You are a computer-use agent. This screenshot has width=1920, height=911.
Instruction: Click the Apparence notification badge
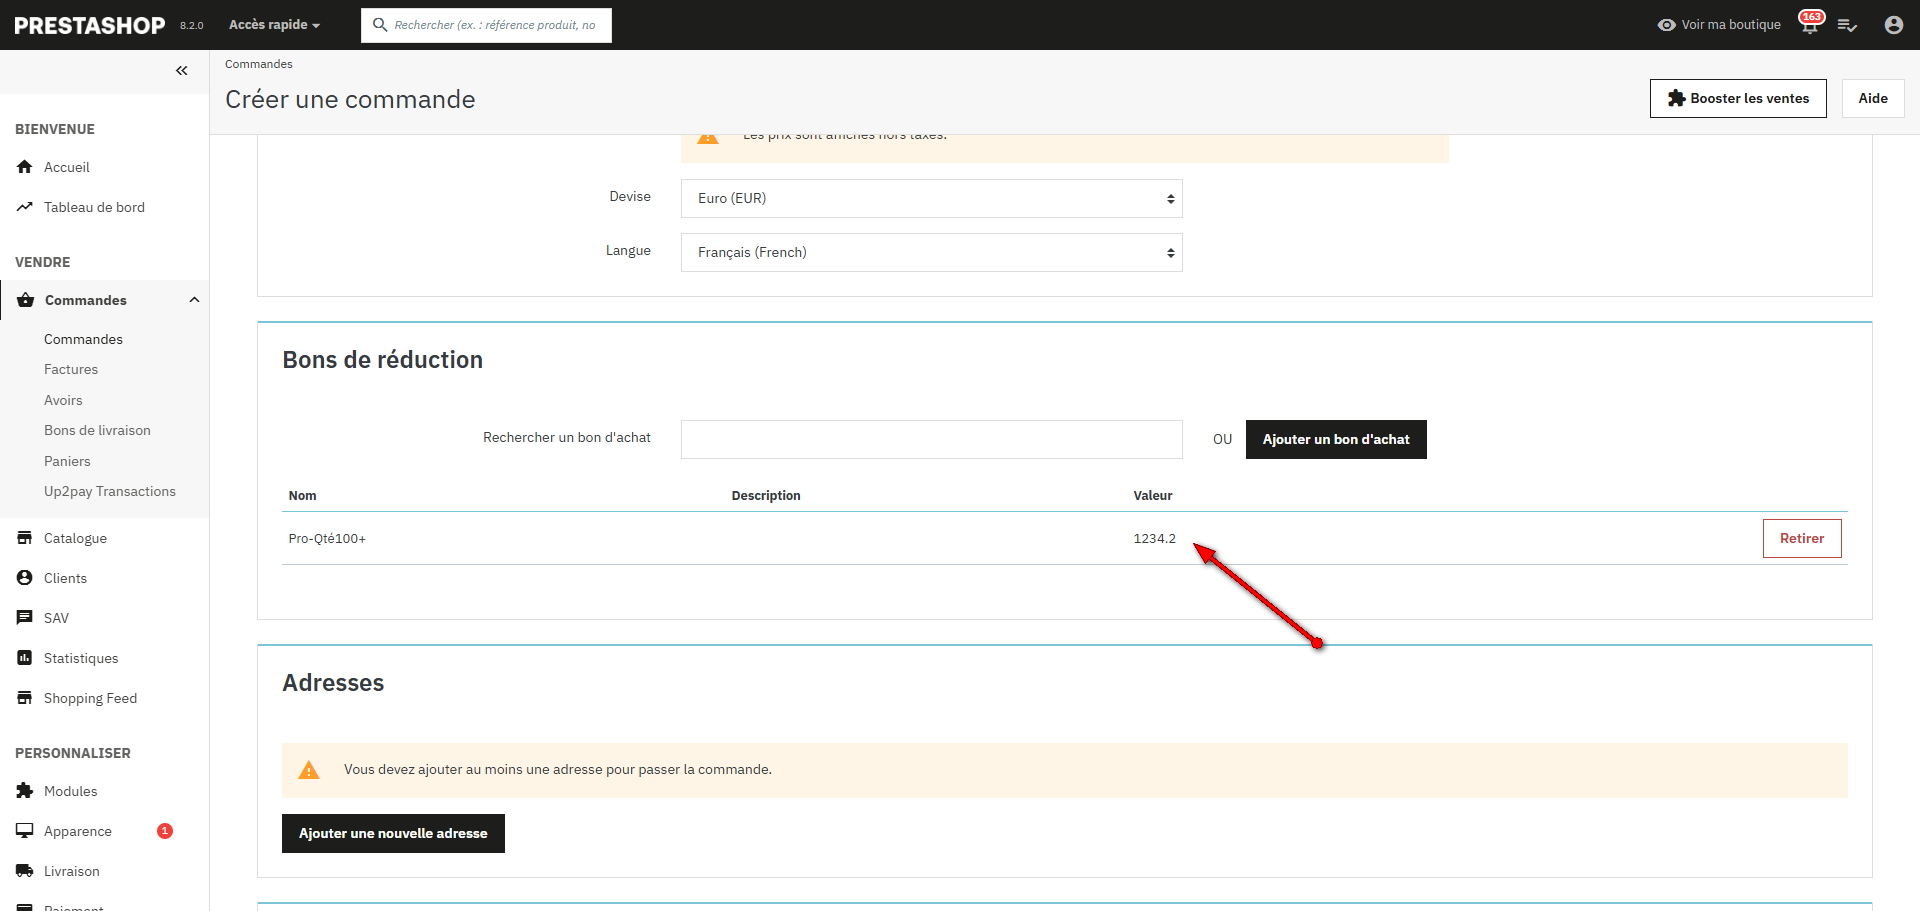[x=165, y=831]
